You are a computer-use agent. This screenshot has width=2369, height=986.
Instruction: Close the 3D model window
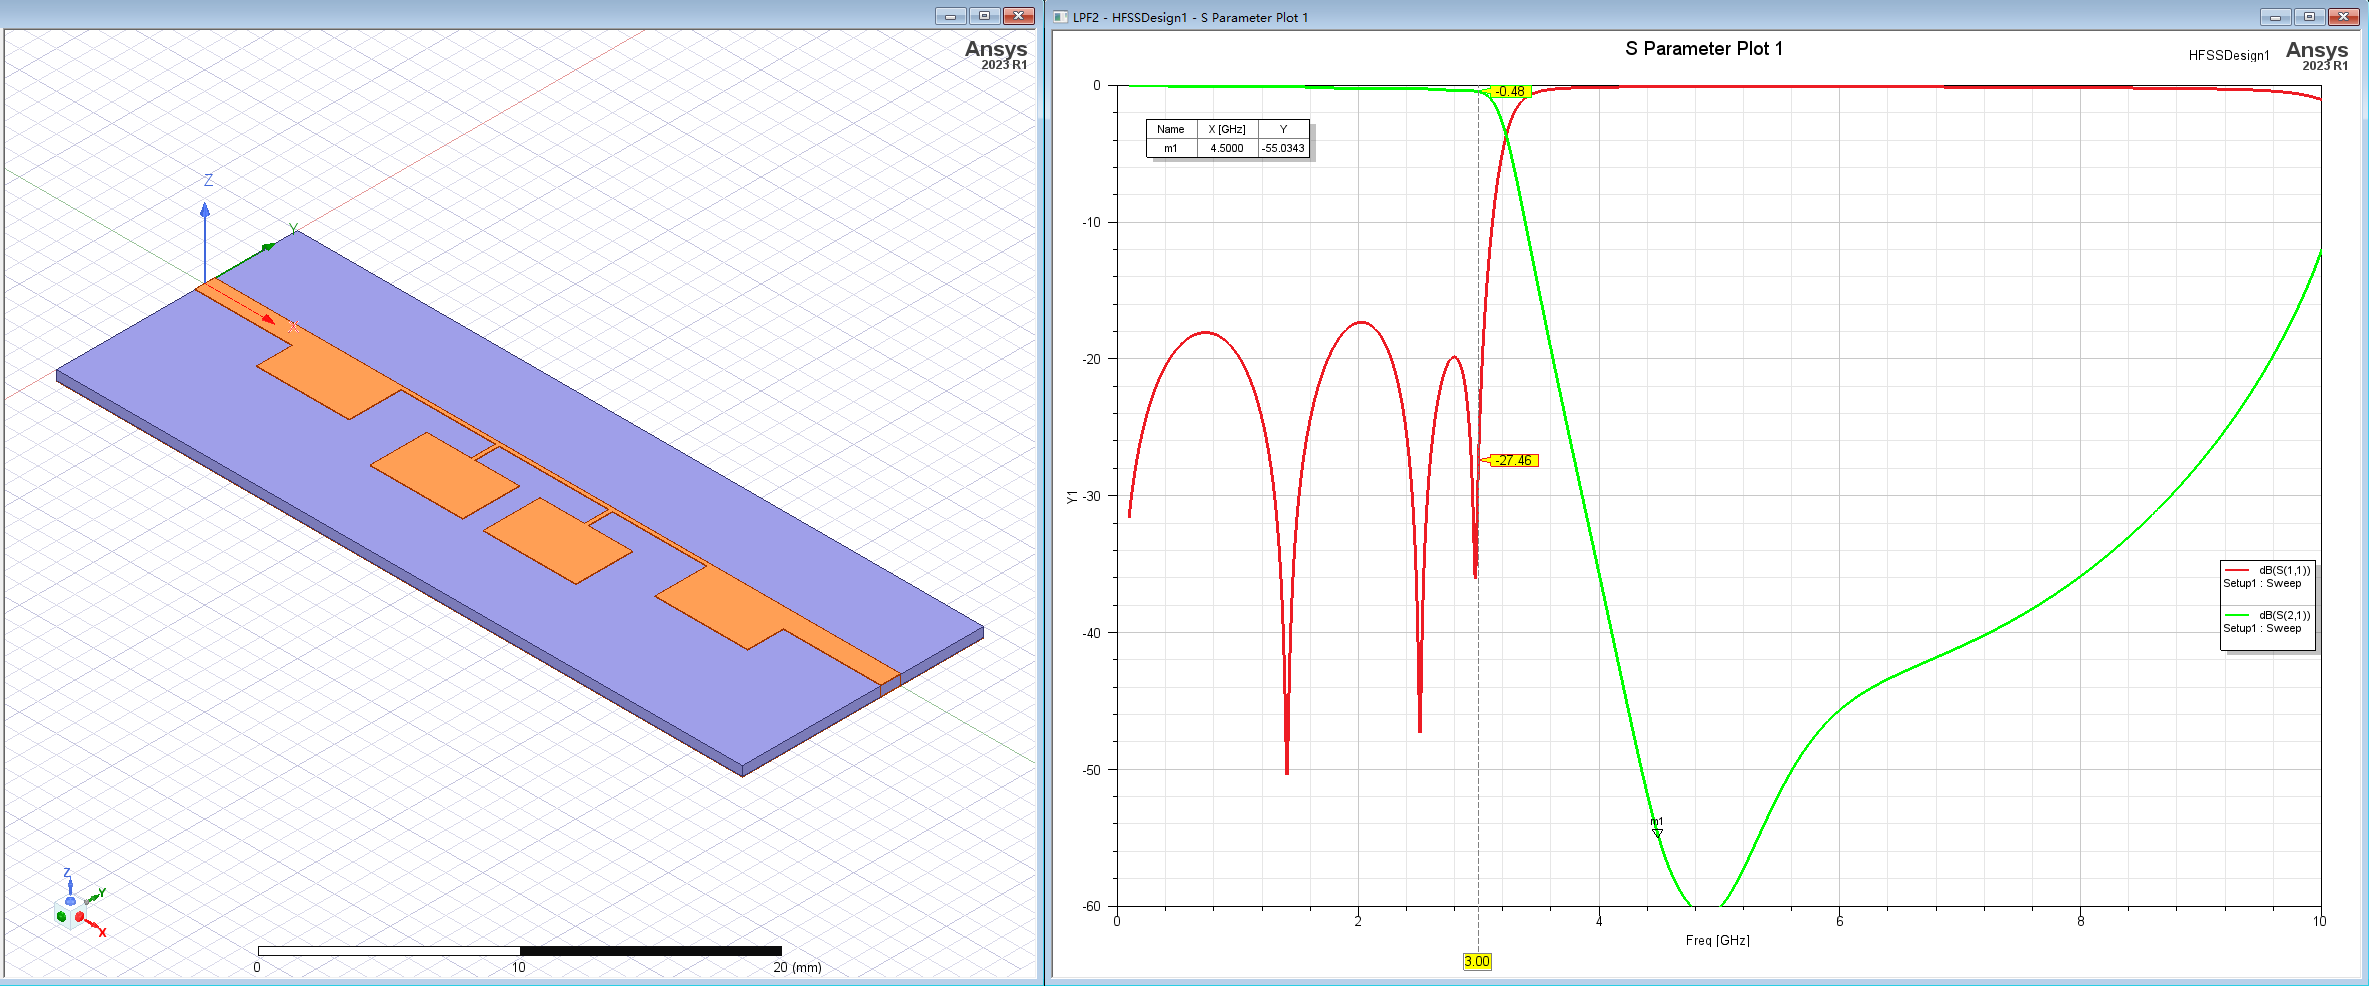pos(1018,16)
